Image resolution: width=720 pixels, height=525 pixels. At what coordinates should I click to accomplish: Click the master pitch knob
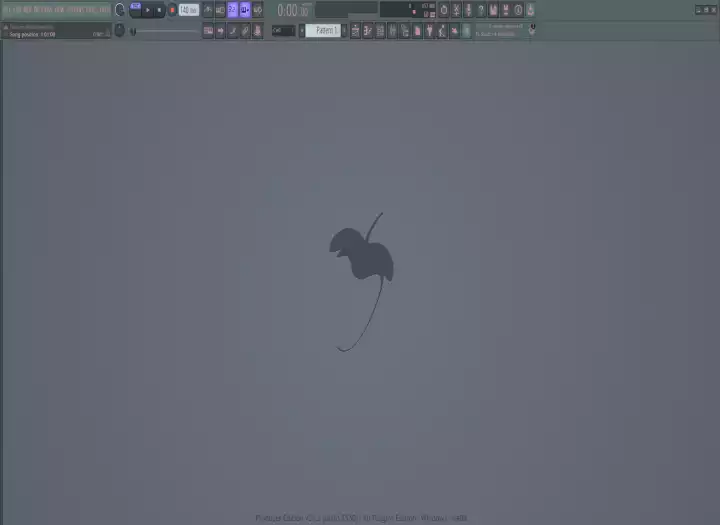pyautogui.click(x=120, y=30)
